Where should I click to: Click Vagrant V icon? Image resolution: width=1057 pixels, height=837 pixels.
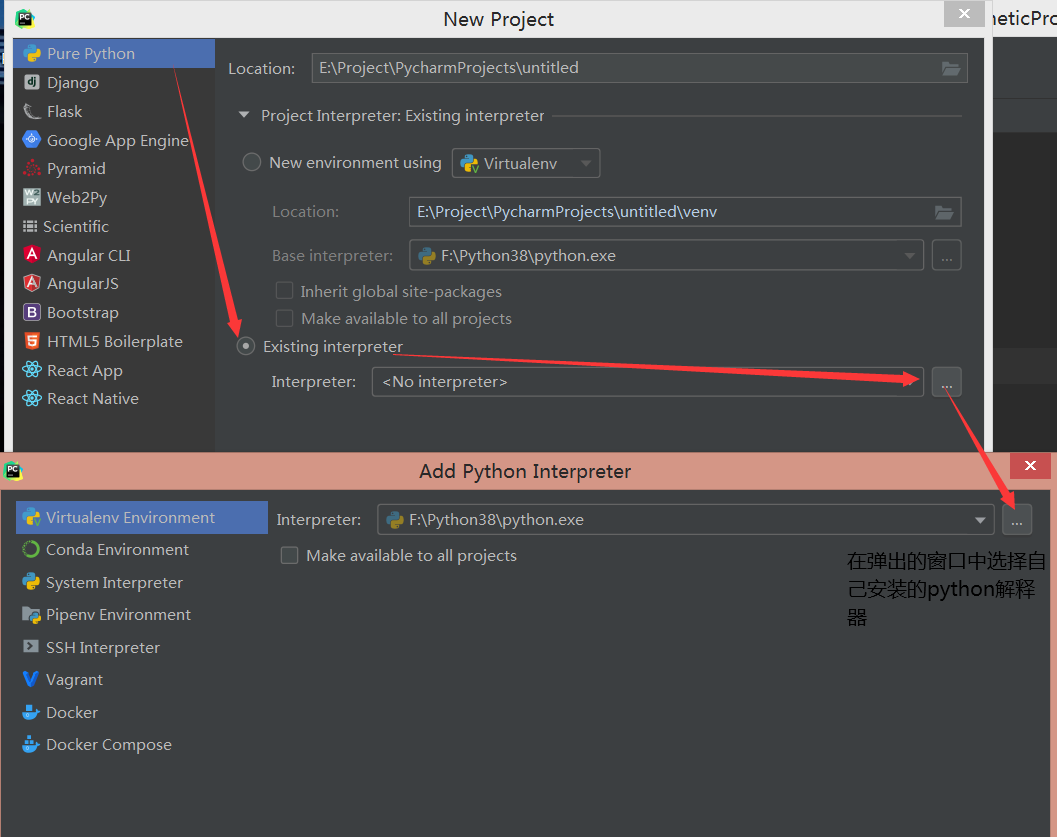31,679
